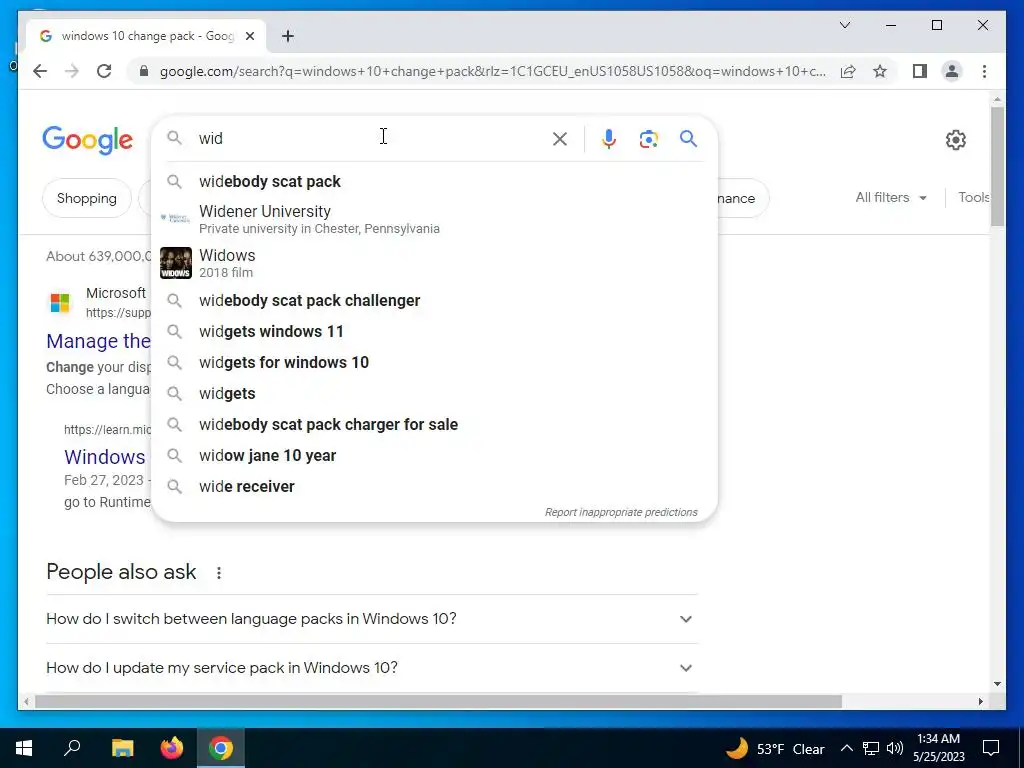Image resolution: width=1024 pixels, height=768 pixels.
Task: Expand 'How do I update my service pack' question
Action: pos(372,668)
